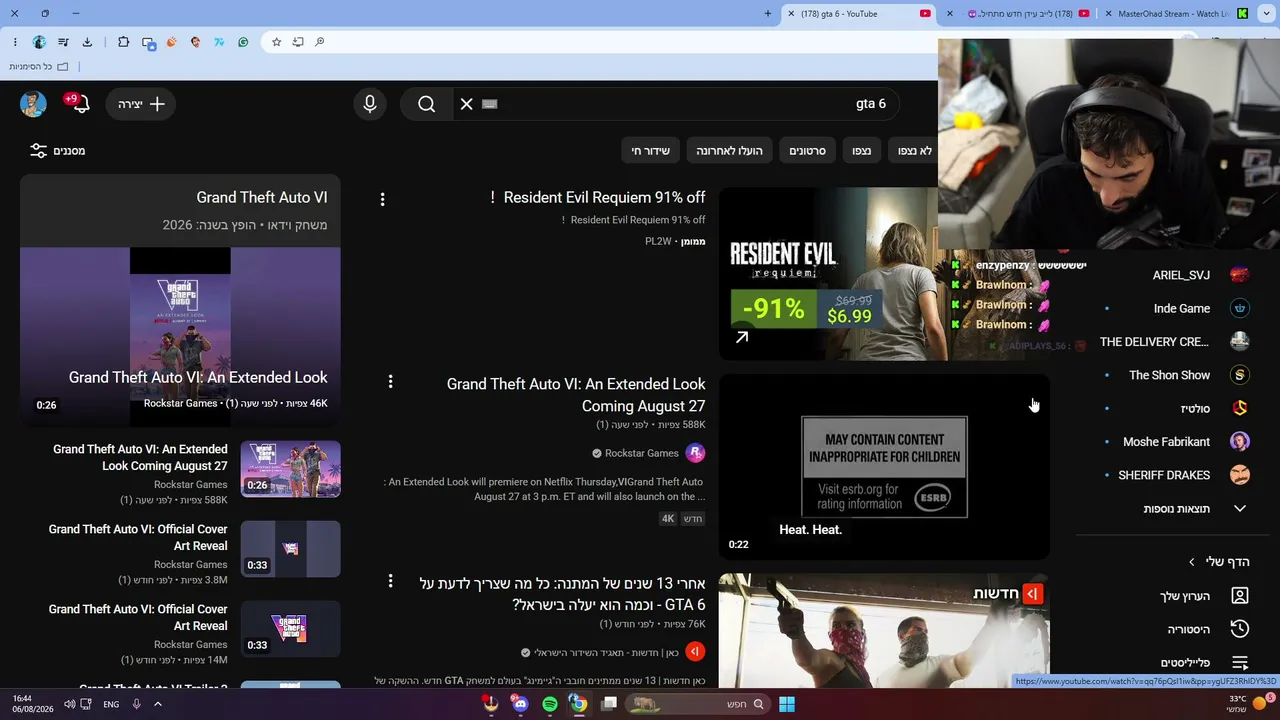Click the green Grammarly extension icon
The width and height of the screenshot is (1280, 720).
pyautogui.click(x=243, y=42)
